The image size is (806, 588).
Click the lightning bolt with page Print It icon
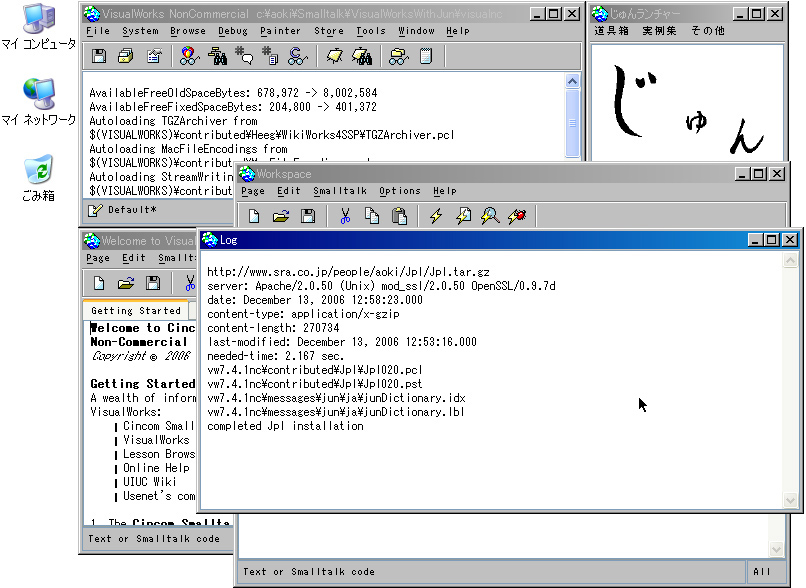[463, 216]
